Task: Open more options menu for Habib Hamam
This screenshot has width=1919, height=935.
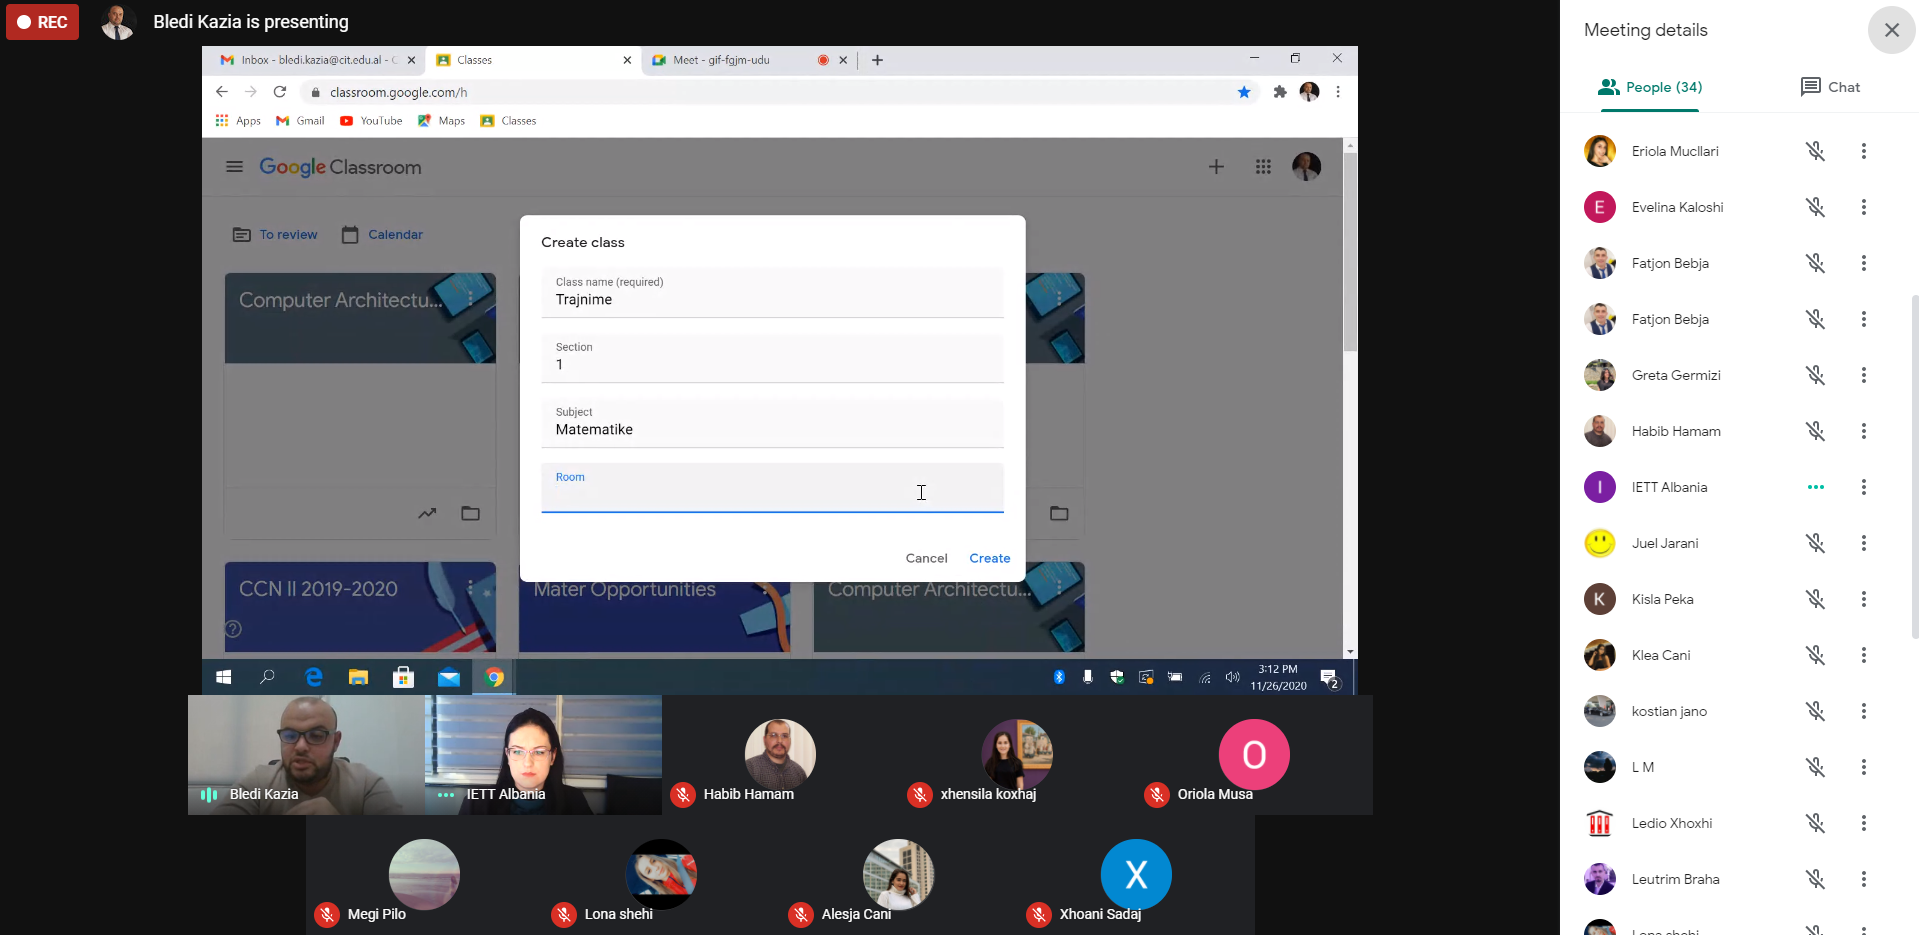Action: [1863, 431]
